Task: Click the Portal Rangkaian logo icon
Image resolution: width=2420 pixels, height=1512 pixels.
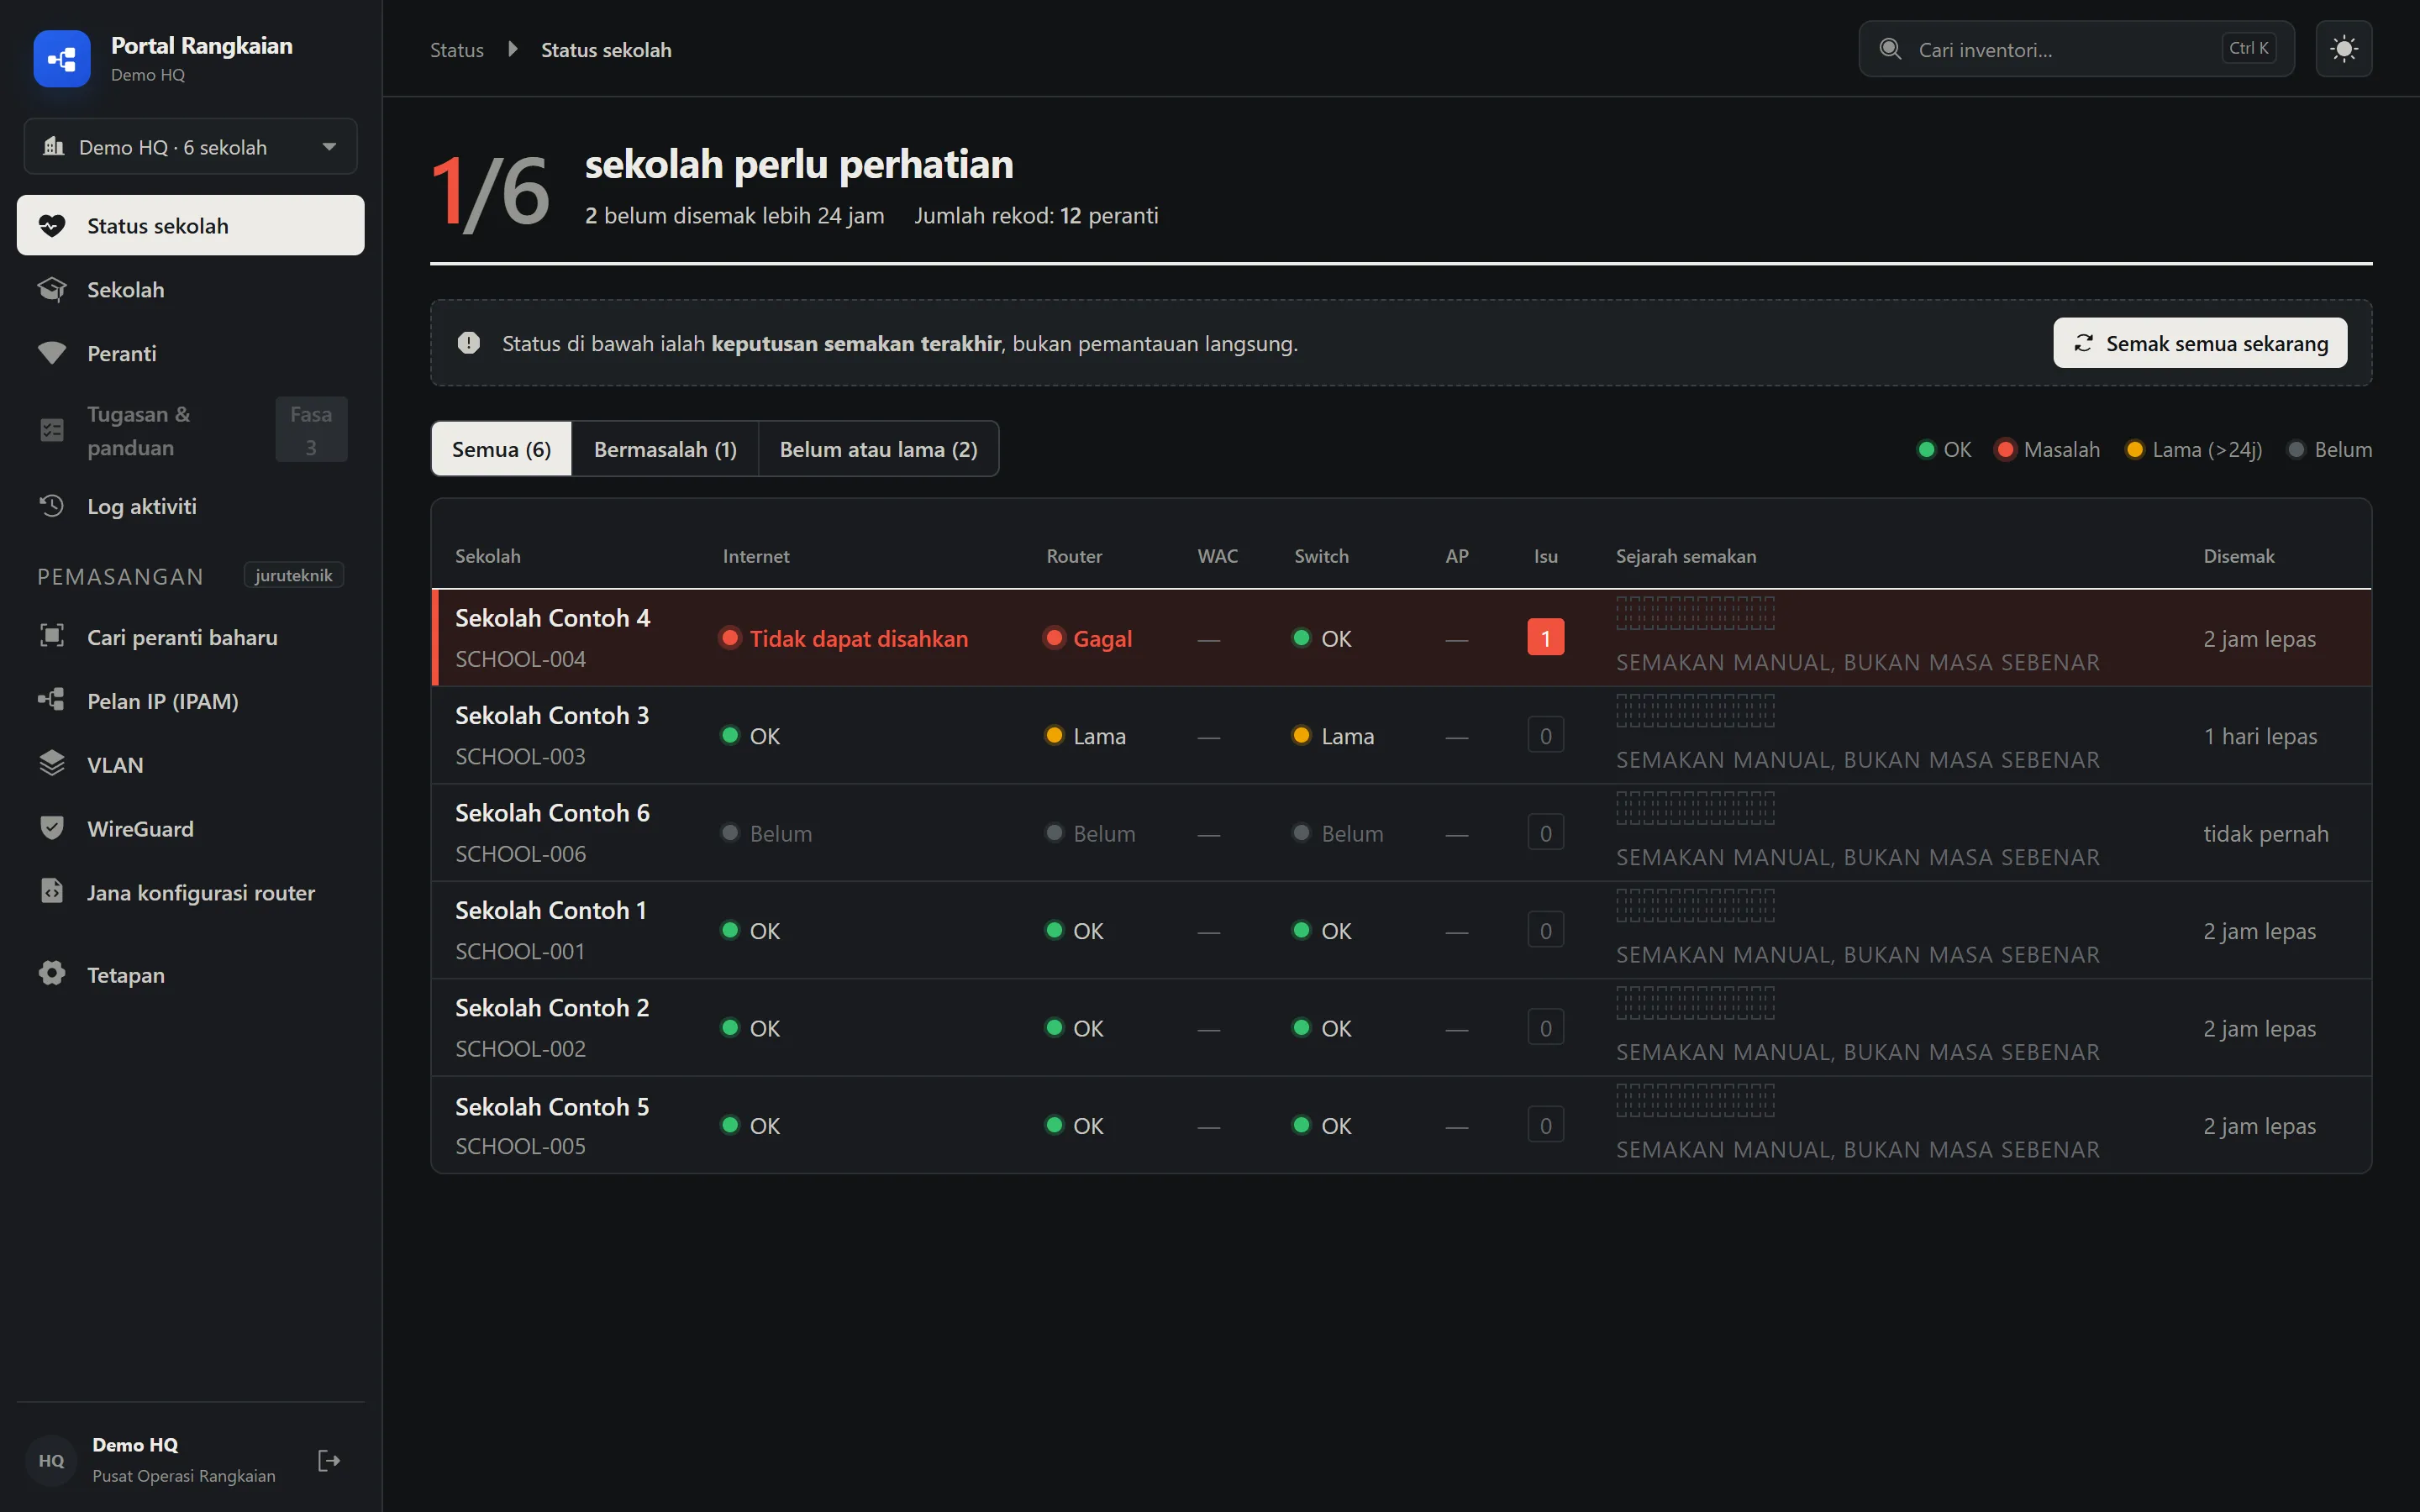Action: (x=61, y=59)
